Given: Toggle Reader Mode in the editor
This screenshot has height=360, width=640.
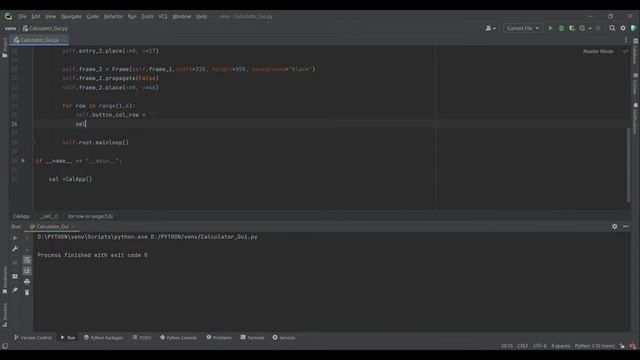Looking at the screenshot, I should [598, 51].
